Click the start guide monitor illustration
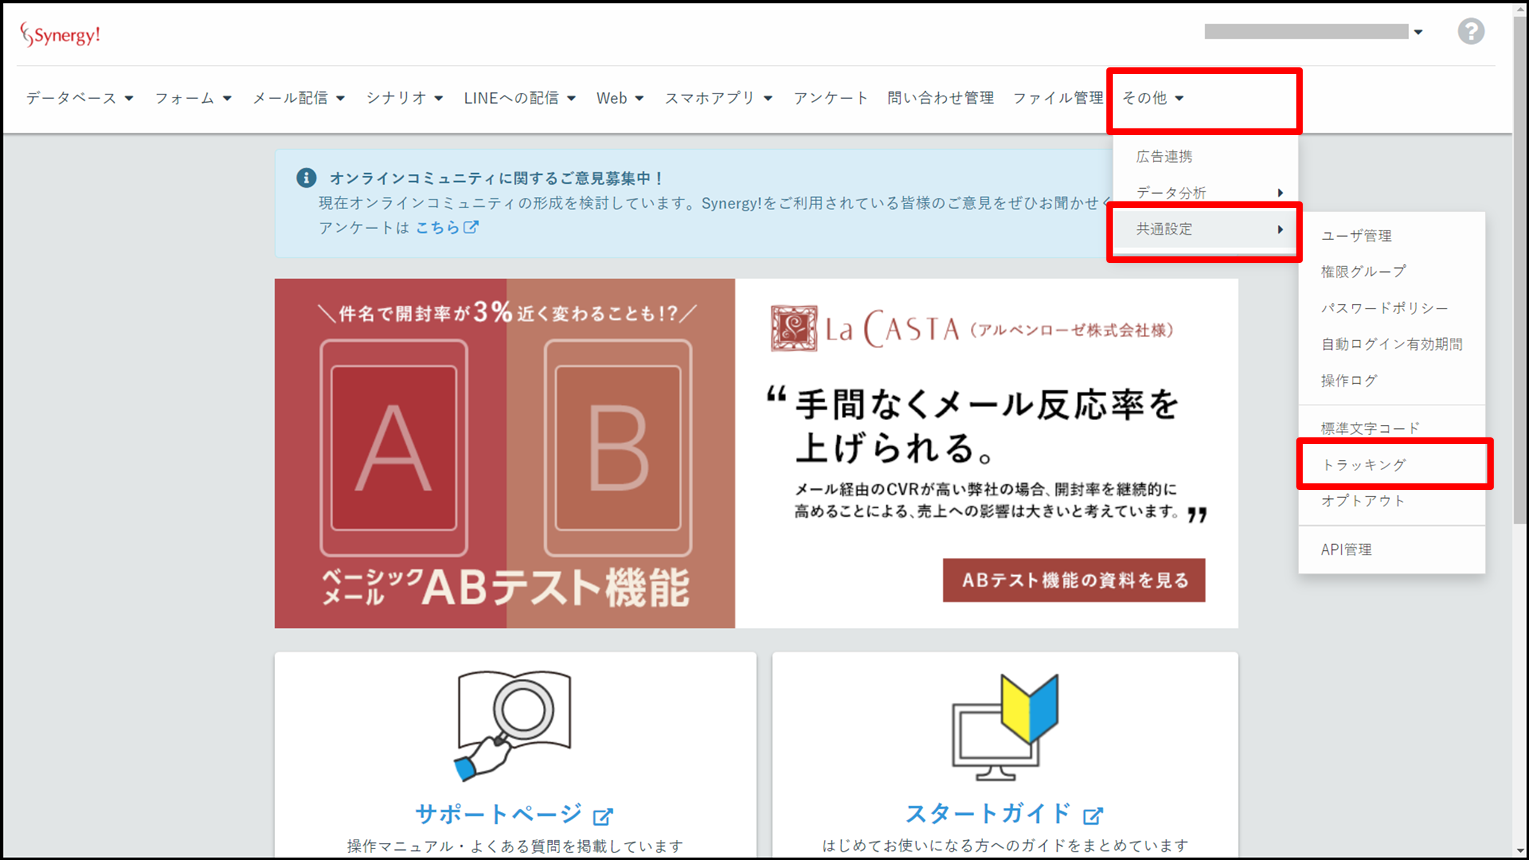 pyautogui.click(x=1004, y=727)
